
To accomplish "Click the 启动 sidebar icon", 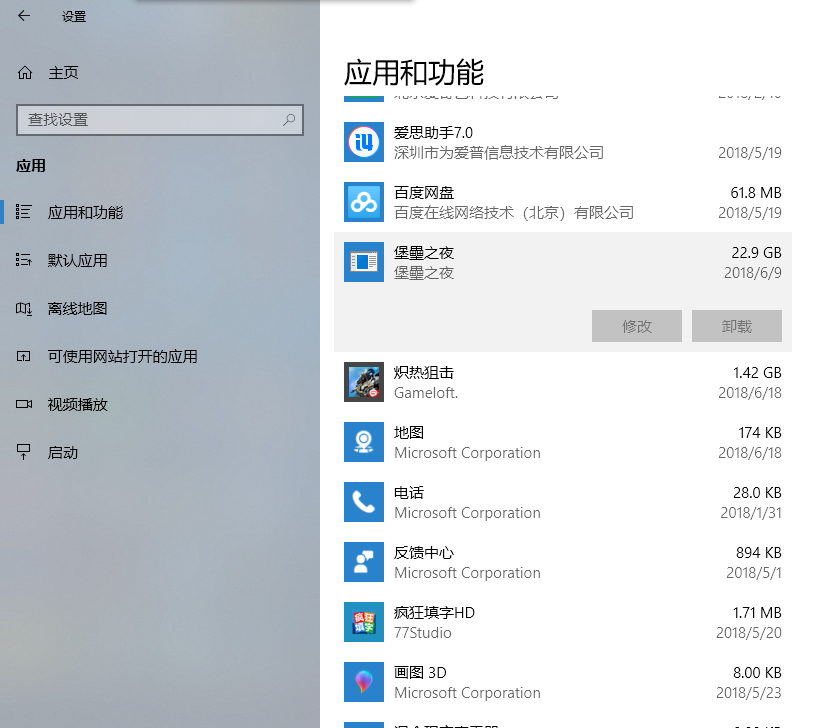I will (23, 452).
